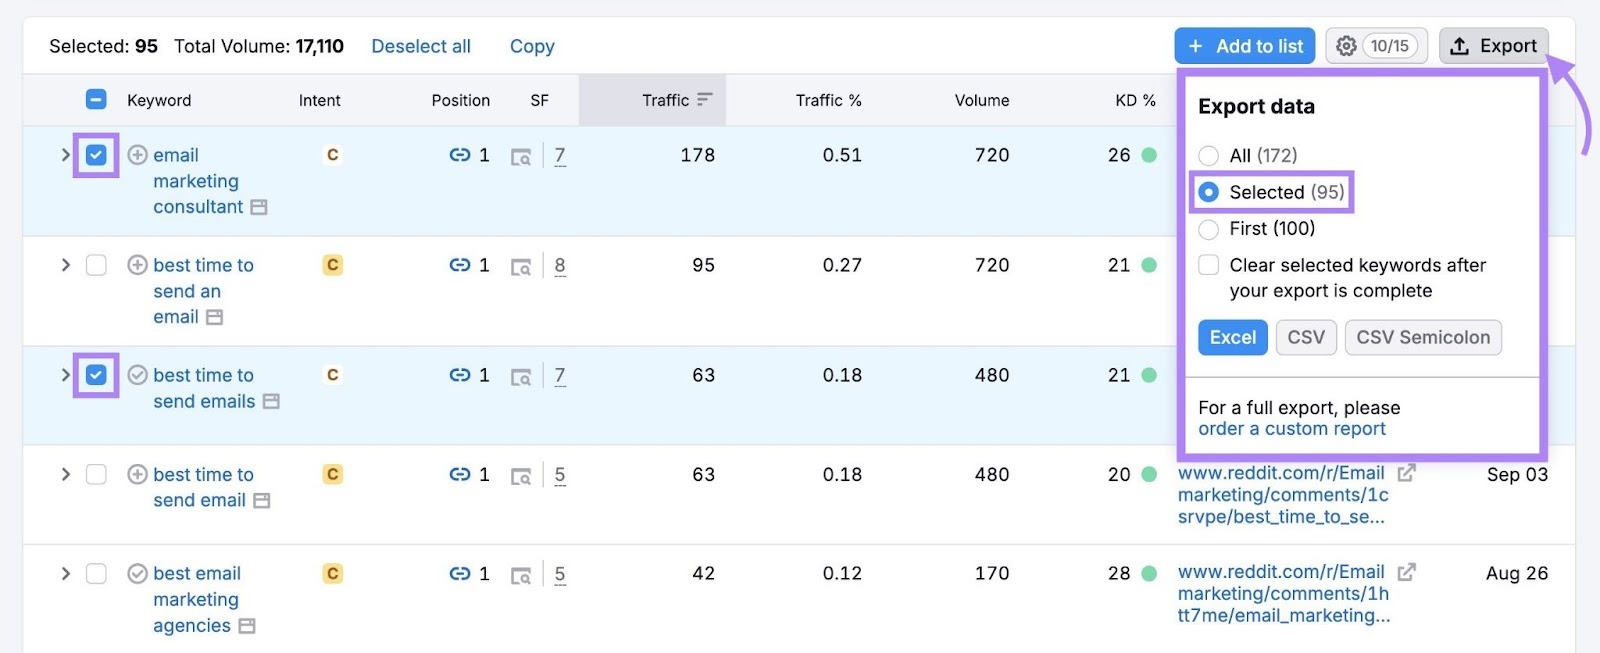Click SERP snapshot icon for email marketing consultant
Image resolution: width=1600 pixels, height=653 pixels.
[520, 157]
